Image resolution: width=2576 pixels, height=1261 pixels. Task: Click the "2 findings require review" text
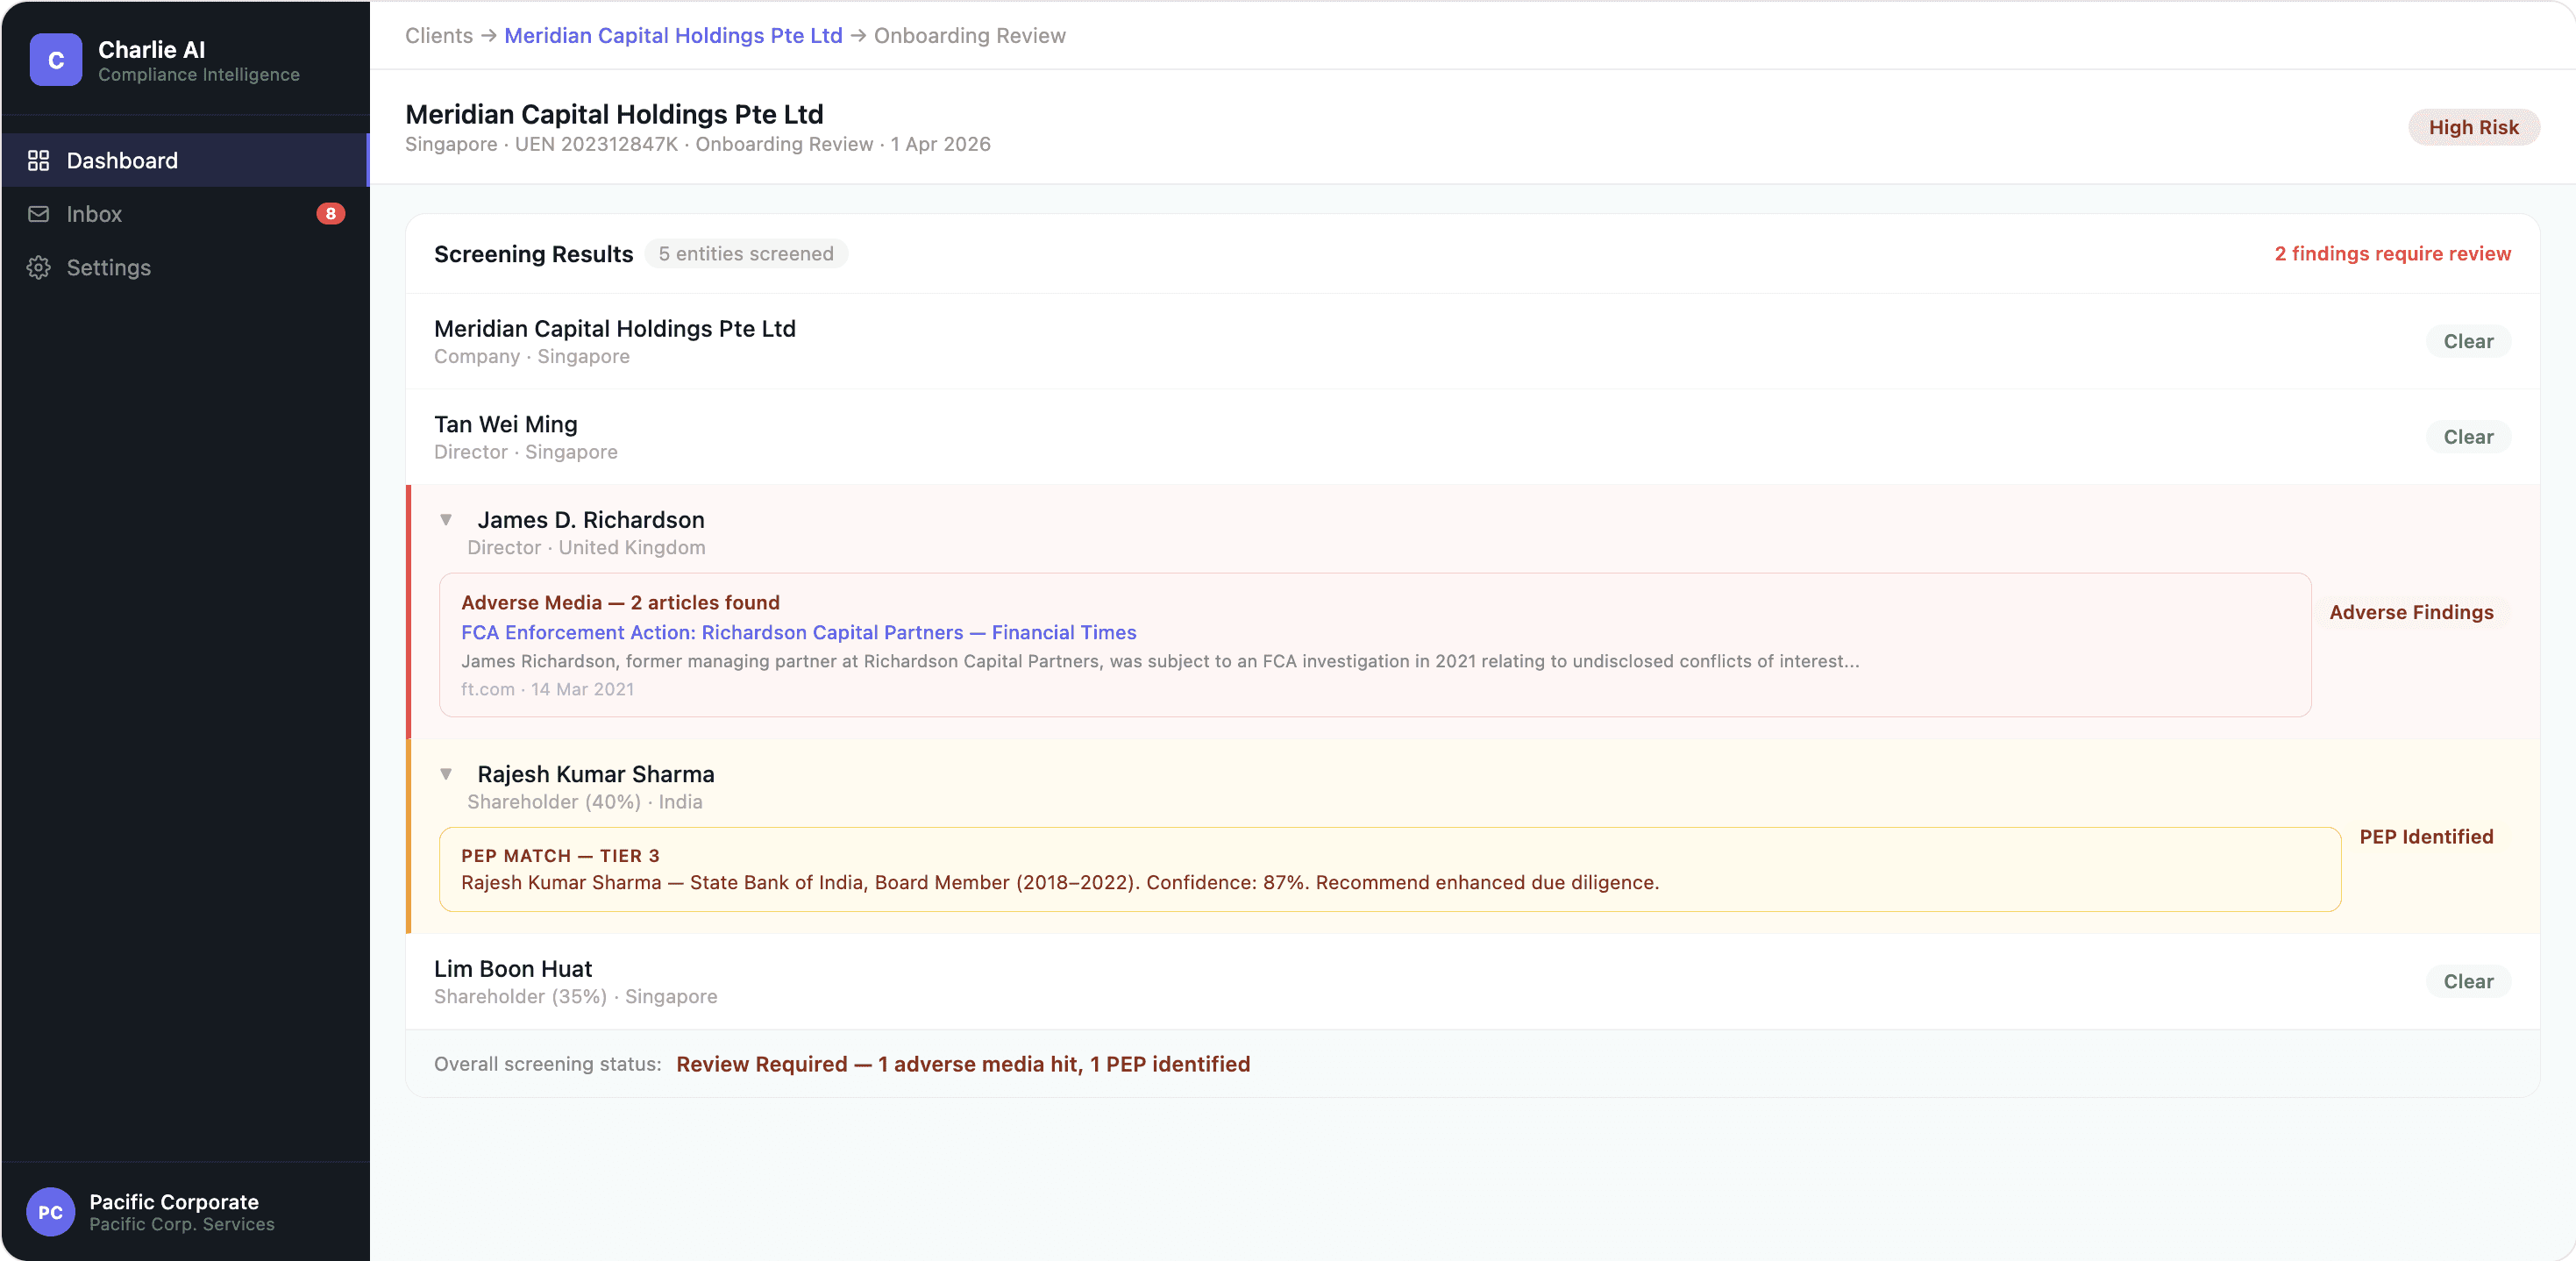(2391, 253)
